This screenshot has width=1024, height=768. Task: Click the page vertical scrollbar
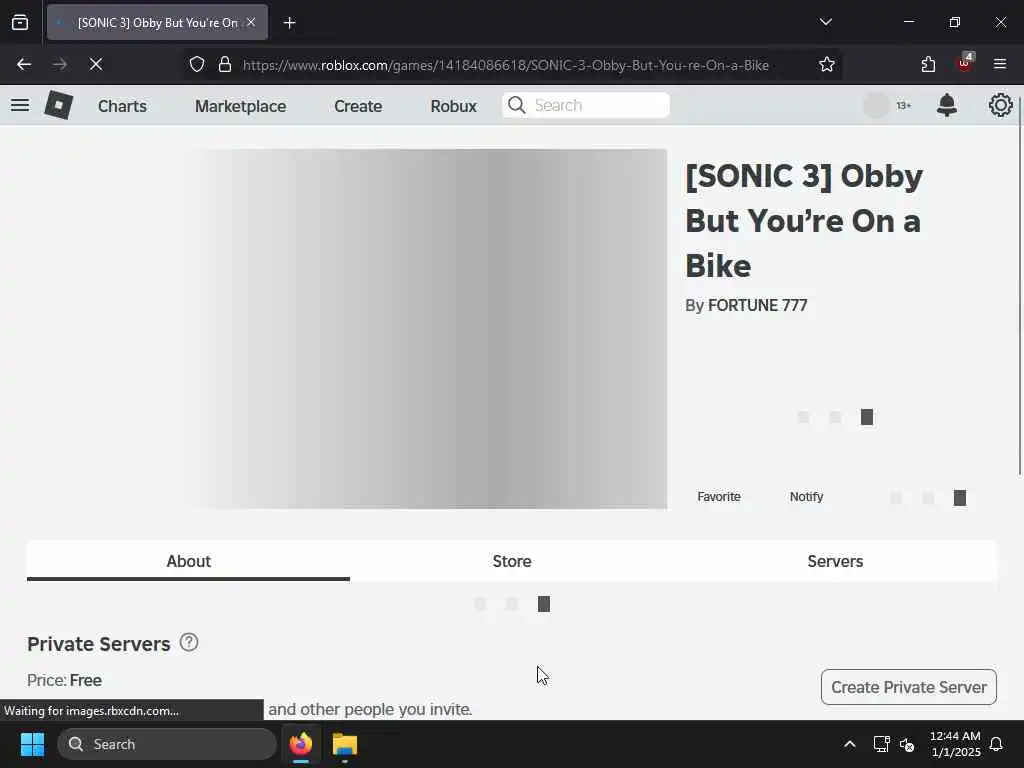1019,287
